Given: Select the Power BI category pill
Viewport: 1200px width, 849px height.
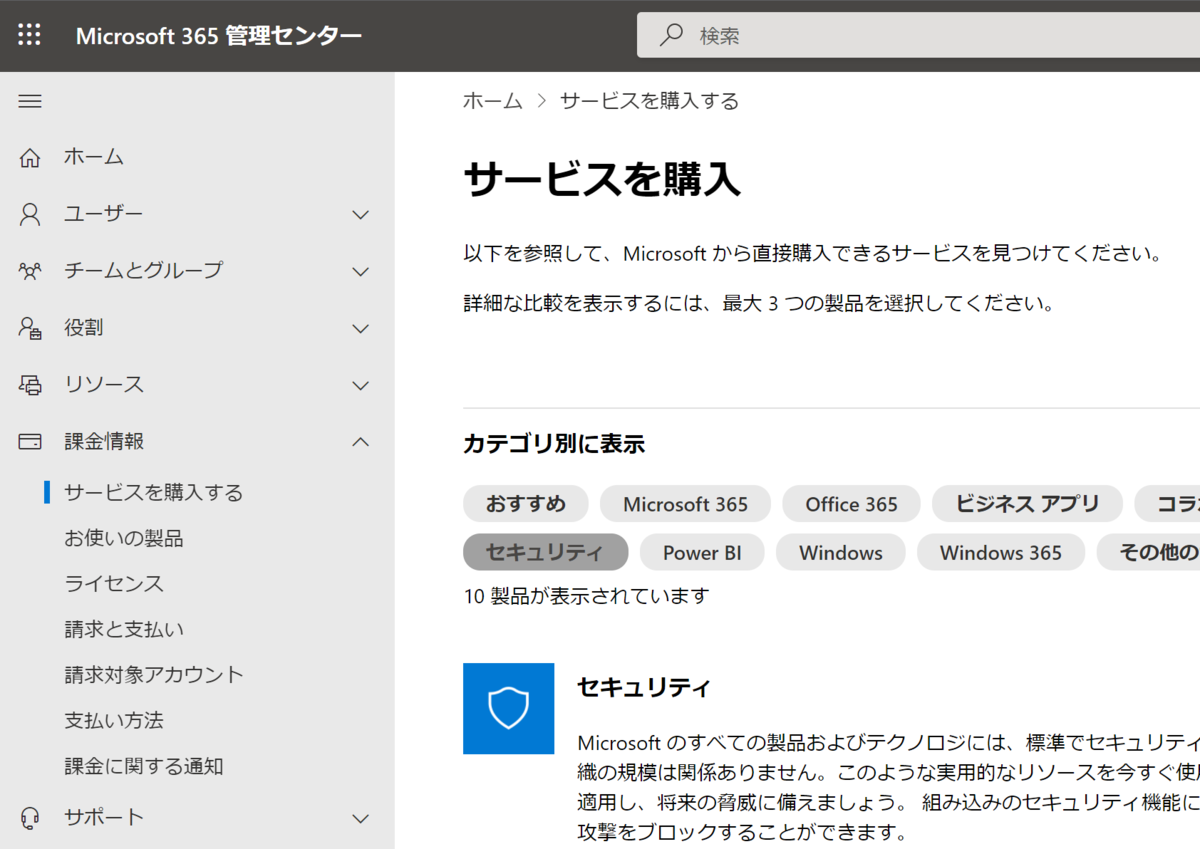Looking at the screenshot, I should pyautogui.click(x=702, y=552).
